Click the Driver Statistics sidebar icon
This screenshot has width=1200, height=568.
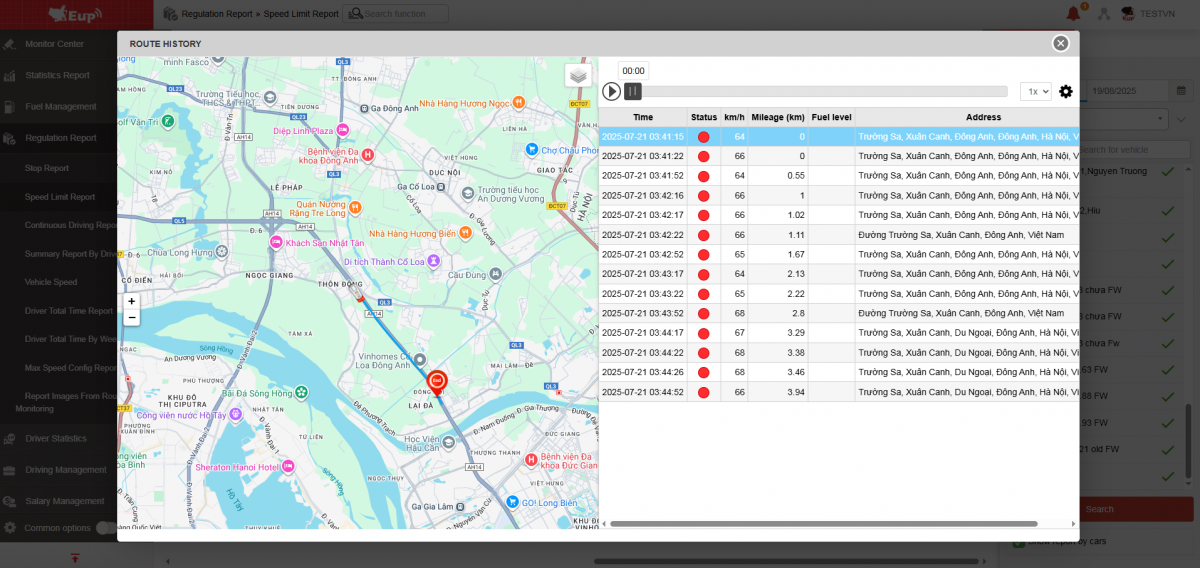click(x=9, y=438)
